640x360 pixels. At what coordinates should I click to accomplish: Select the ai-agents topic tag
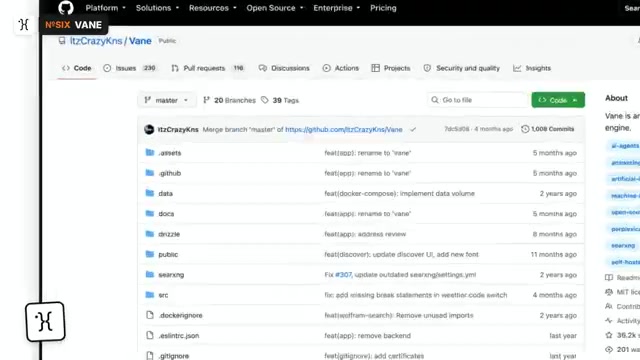624,146
